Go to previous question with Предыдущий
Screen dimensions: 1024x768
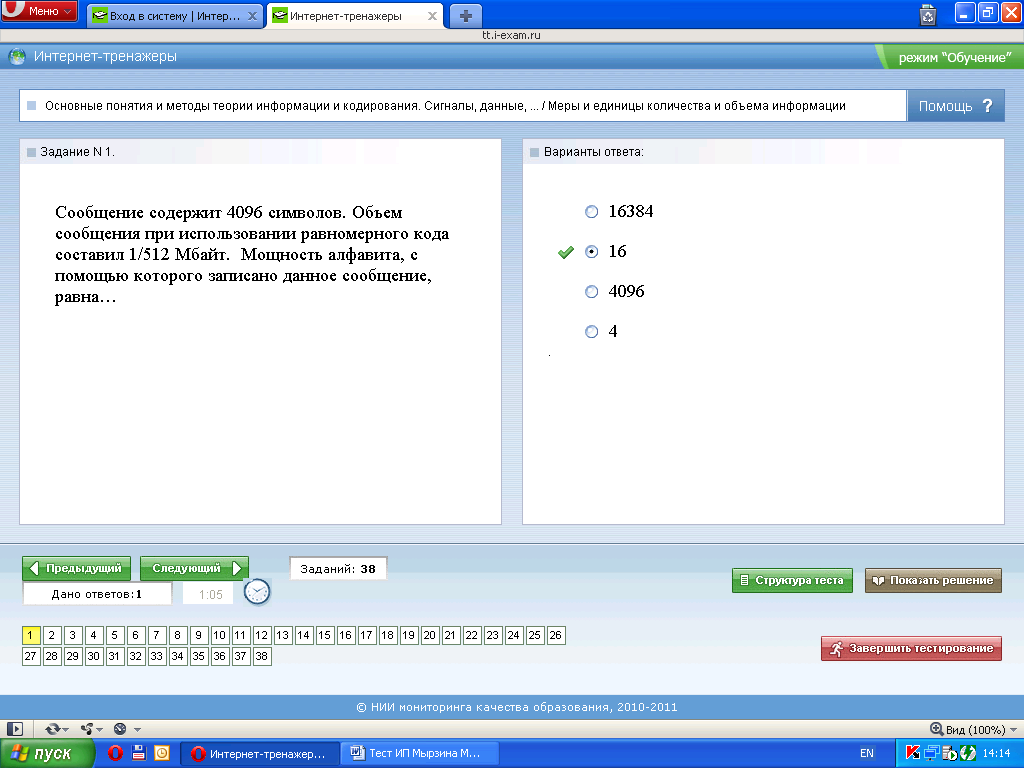[76, 568]
